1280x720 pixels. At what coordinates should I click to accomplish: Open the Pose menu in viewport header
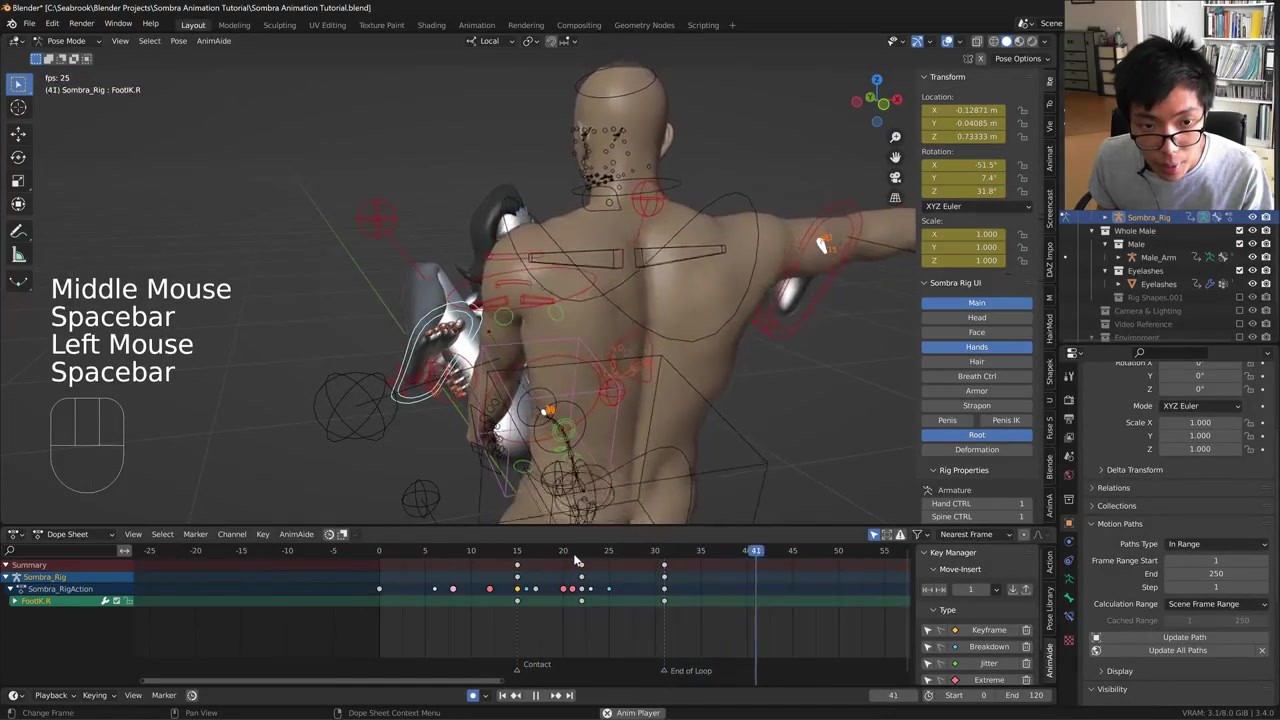coord(178,41)
